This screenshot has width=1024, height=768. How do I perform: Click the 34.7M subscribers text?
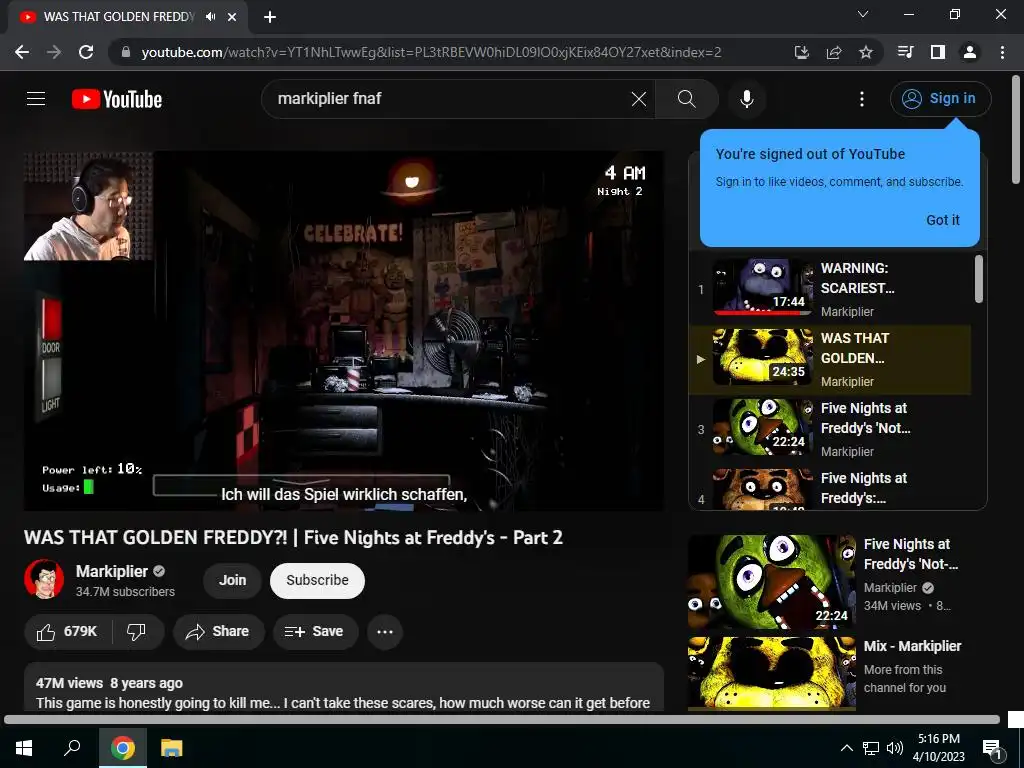pyautogui.click(x=125, y=592)
